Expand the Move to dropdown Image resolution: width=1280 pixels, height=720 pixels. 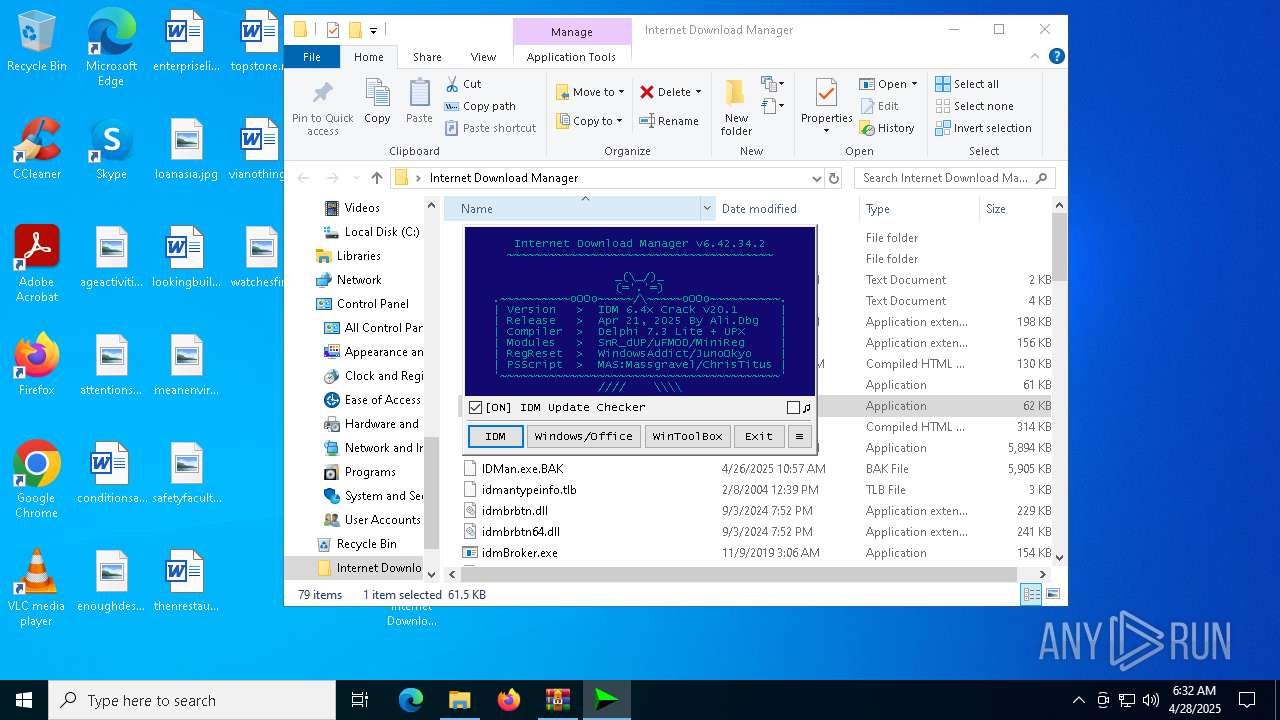[621, 92]
